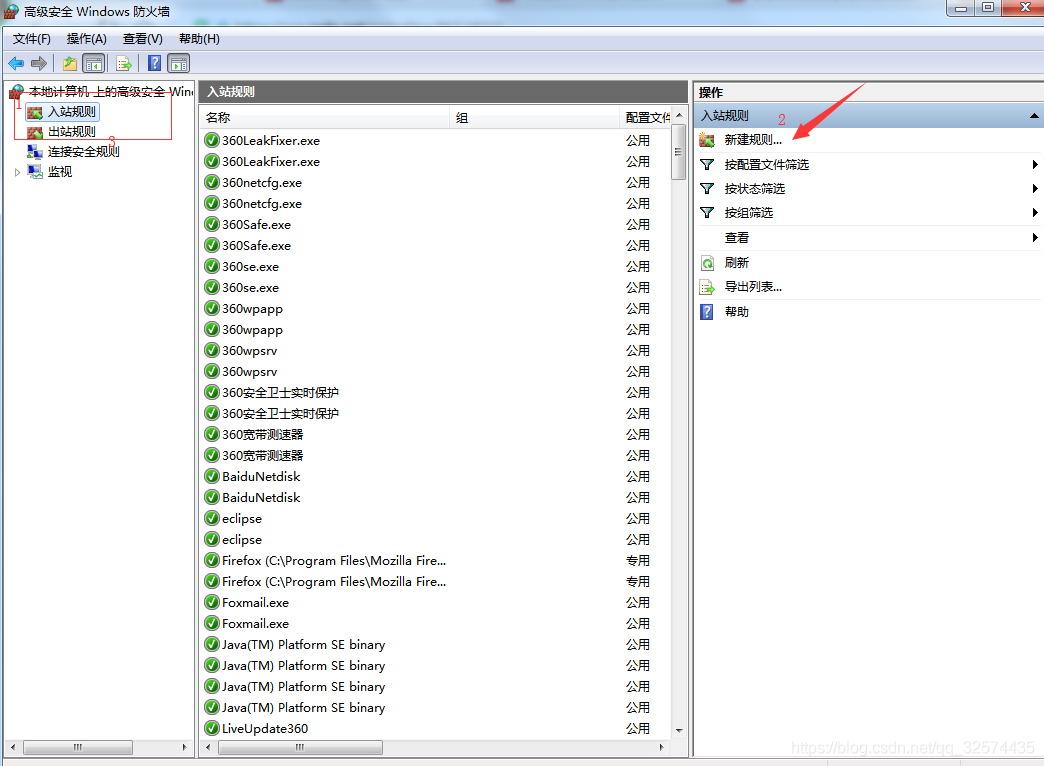
Task: Expand the 按状态筛选 submenu arrow
Action: (1035, 189)
